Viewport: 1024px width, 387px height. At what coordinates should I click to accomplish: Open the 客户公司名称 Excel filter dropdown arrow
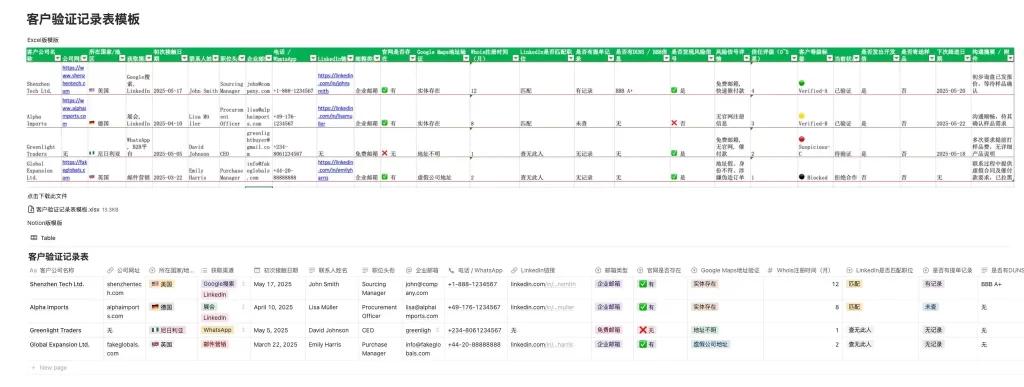tap(59, 59)
